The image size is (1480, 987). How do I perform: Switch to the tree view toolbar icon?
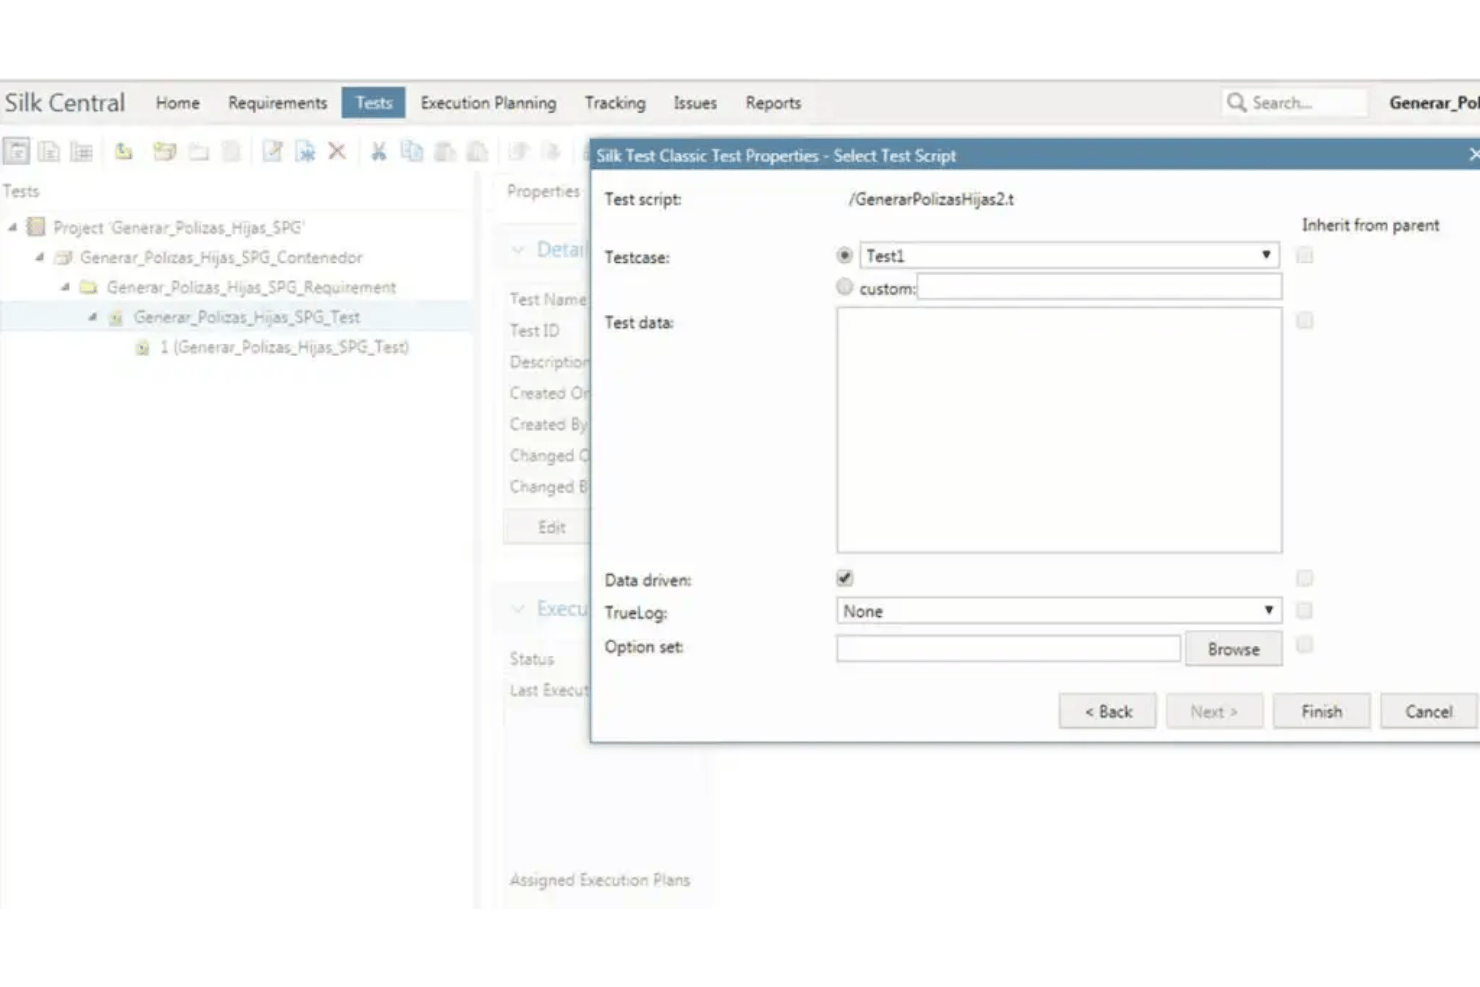pos(17,151)
